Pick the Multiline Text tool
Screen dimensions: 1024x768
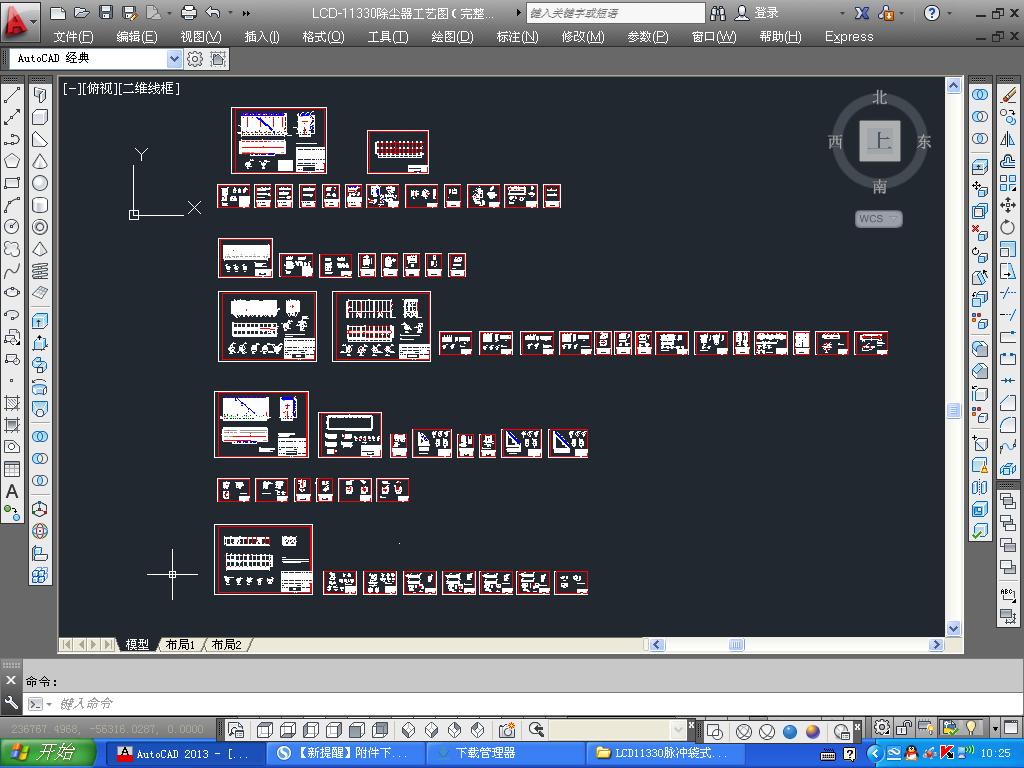(12, 491)
